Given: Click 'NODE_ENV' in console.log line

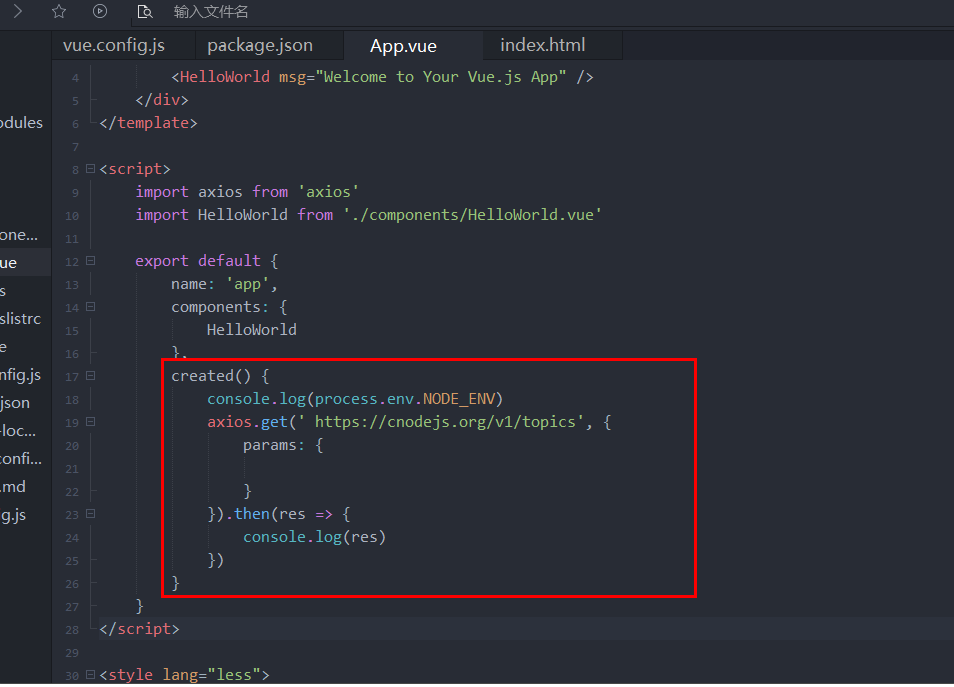Looking at the screenshot, I should tap(459, 399).
